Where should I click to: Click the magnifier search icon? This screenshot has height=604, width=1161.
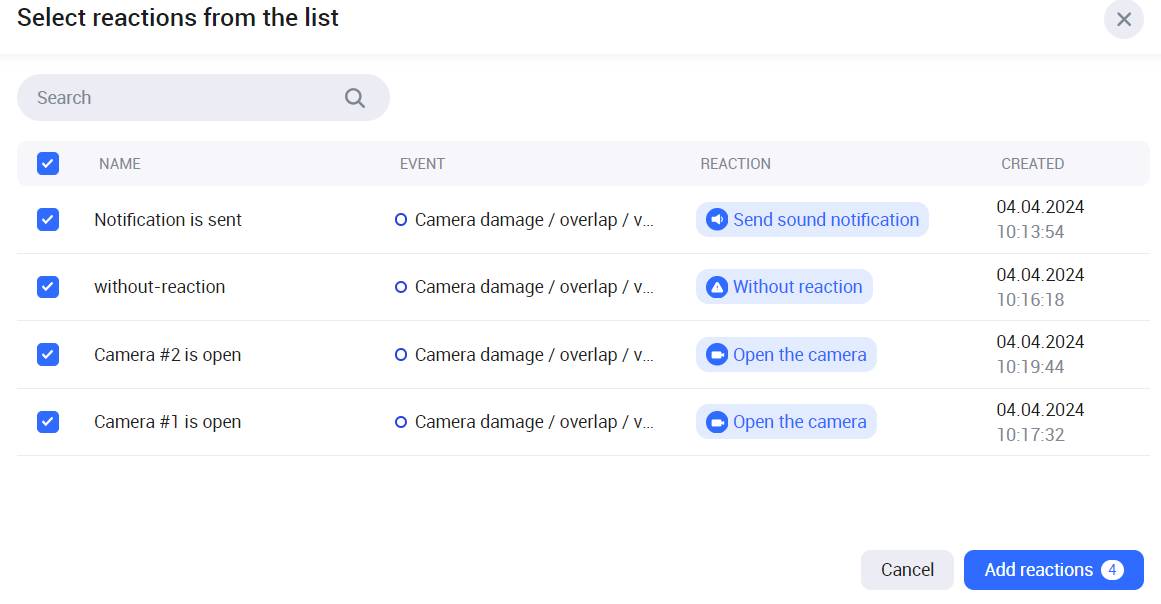tap(355, 98)
